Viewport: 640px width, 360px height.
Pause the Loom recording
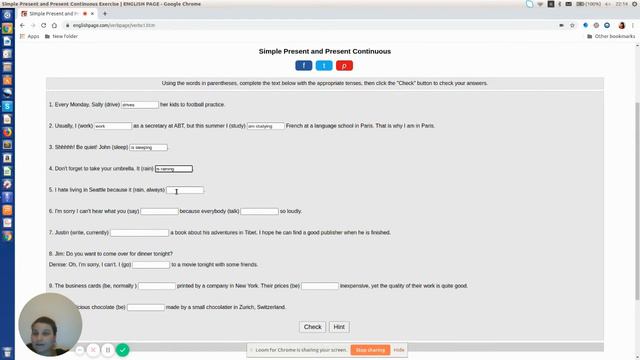coord(108,350)
